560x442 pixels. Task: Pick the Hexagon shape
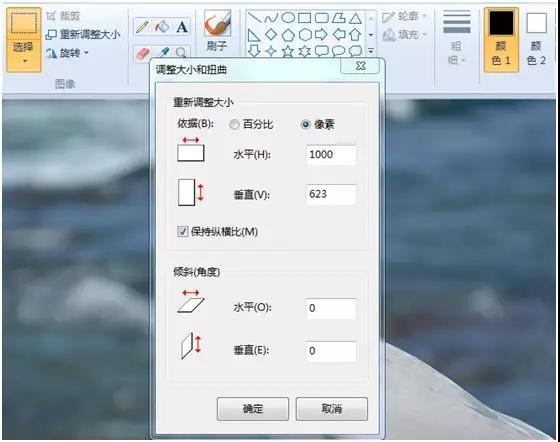coord(305,35)
